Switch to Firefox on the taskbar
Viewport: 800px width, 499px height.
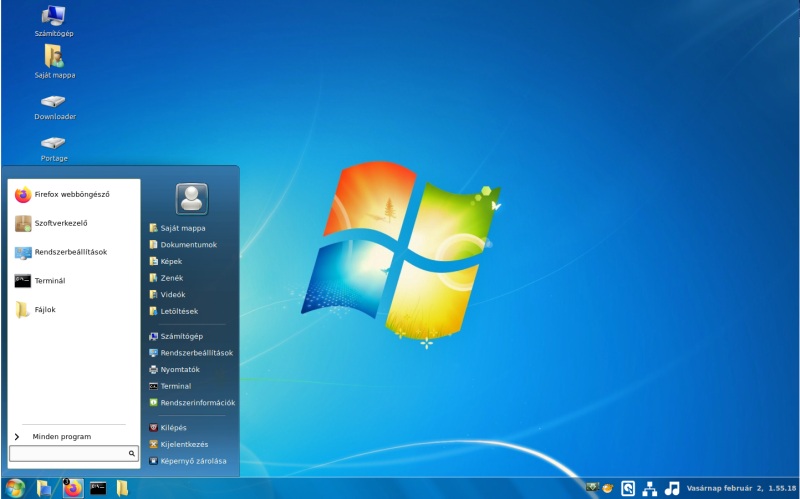(72, 488)
